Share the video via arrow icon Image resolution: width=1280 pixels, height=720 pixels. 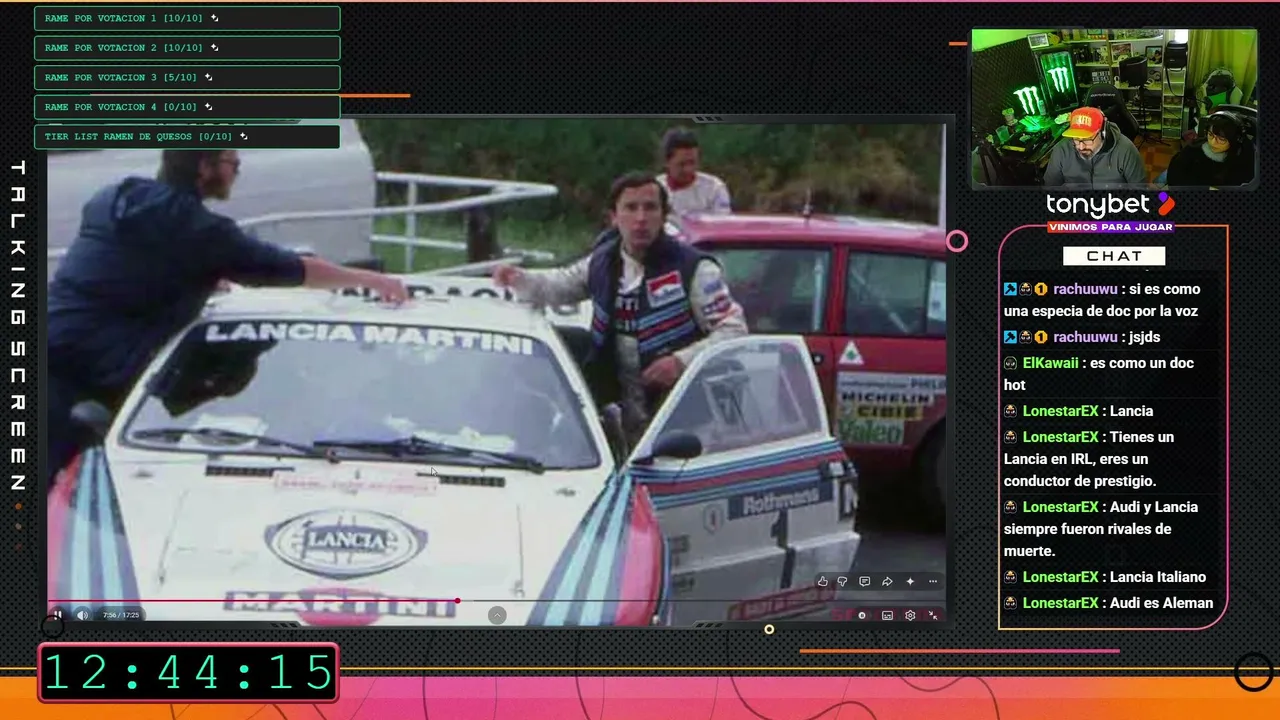tap(886, 581)
